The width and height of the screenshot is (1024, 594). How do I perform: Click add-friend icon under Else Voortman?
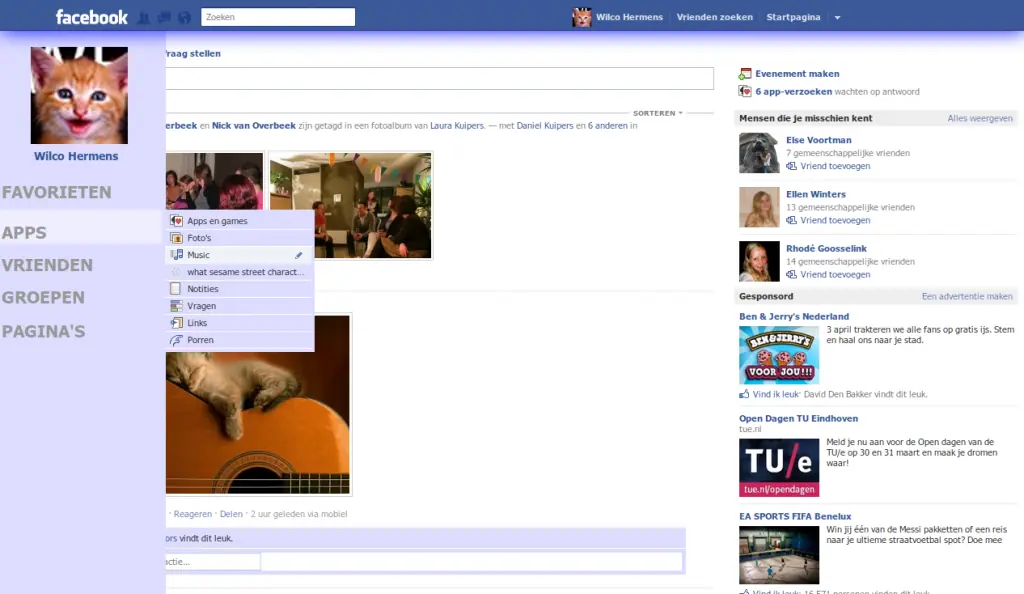[792, 166]
